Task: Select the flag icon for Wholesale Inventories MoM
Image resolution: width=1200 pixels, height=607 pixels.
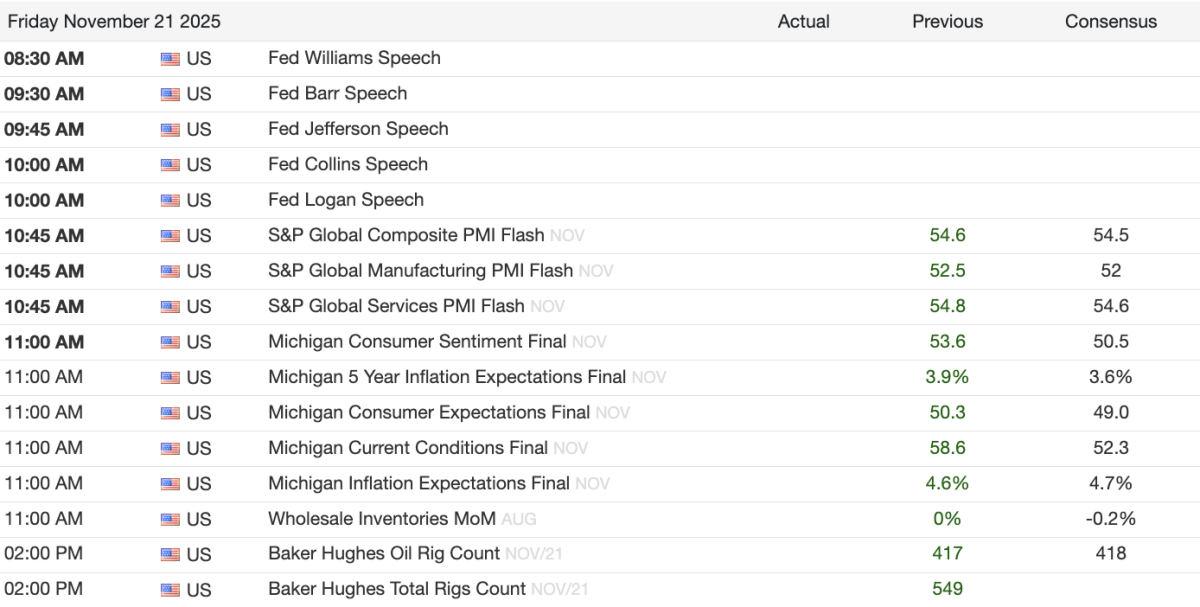Action: [170, 519]
